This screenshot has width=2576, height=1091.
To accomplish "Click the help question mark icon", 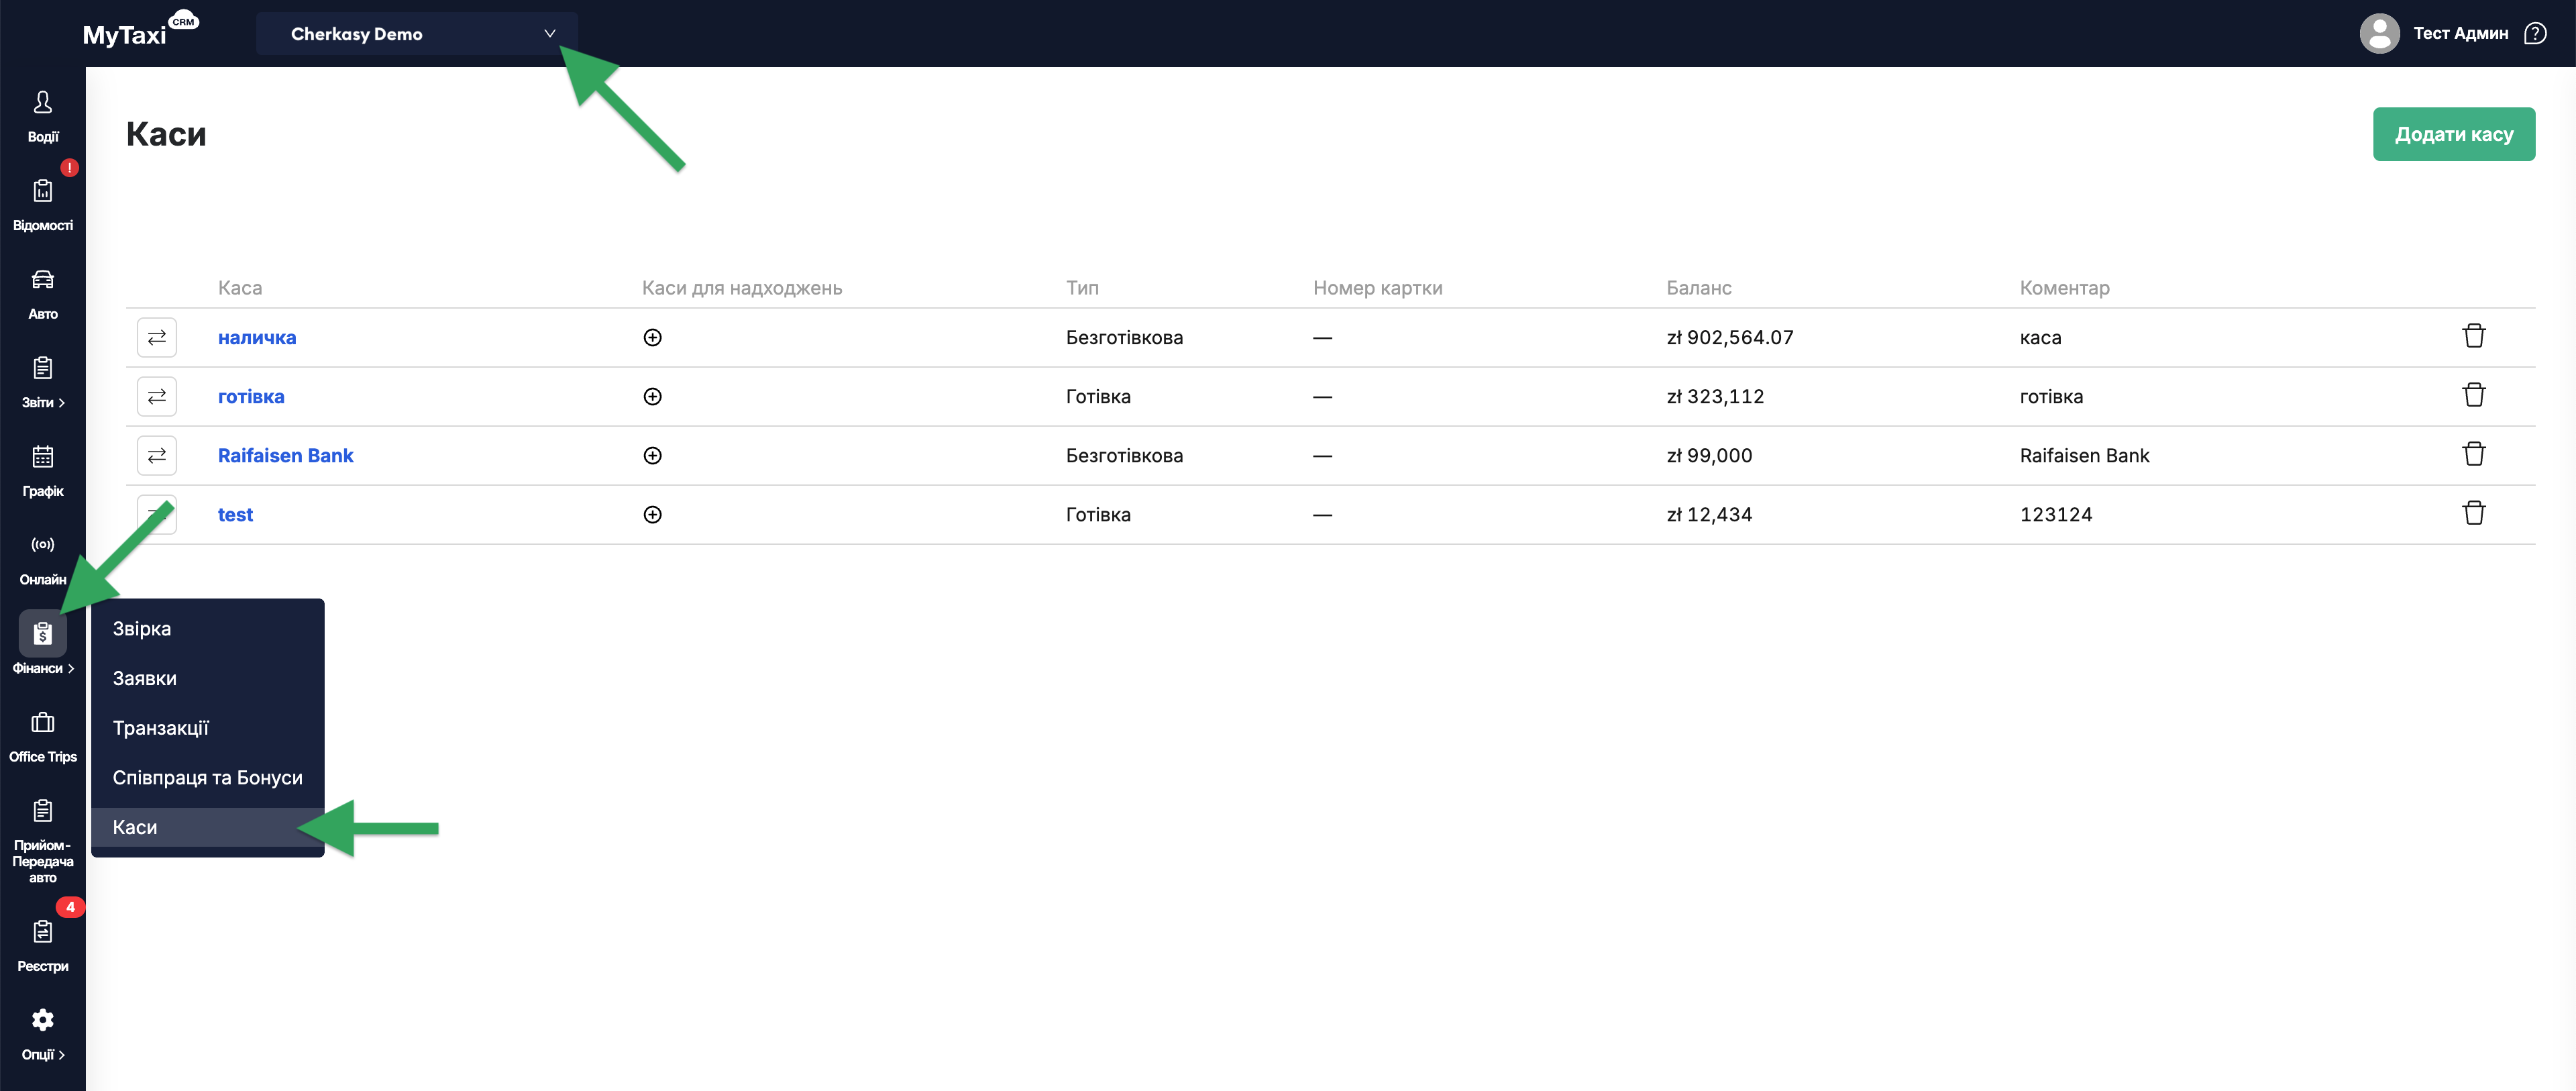I will 2535,33.
